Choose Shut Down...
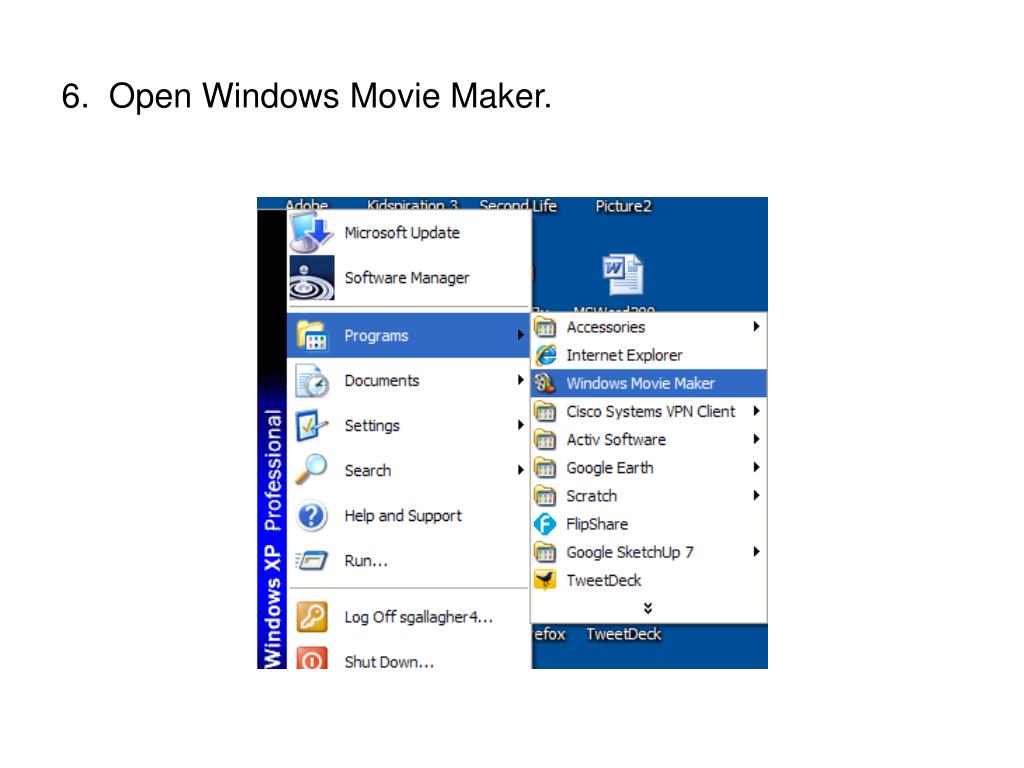This screenshot has width=1024, height=768. [409, 658]
